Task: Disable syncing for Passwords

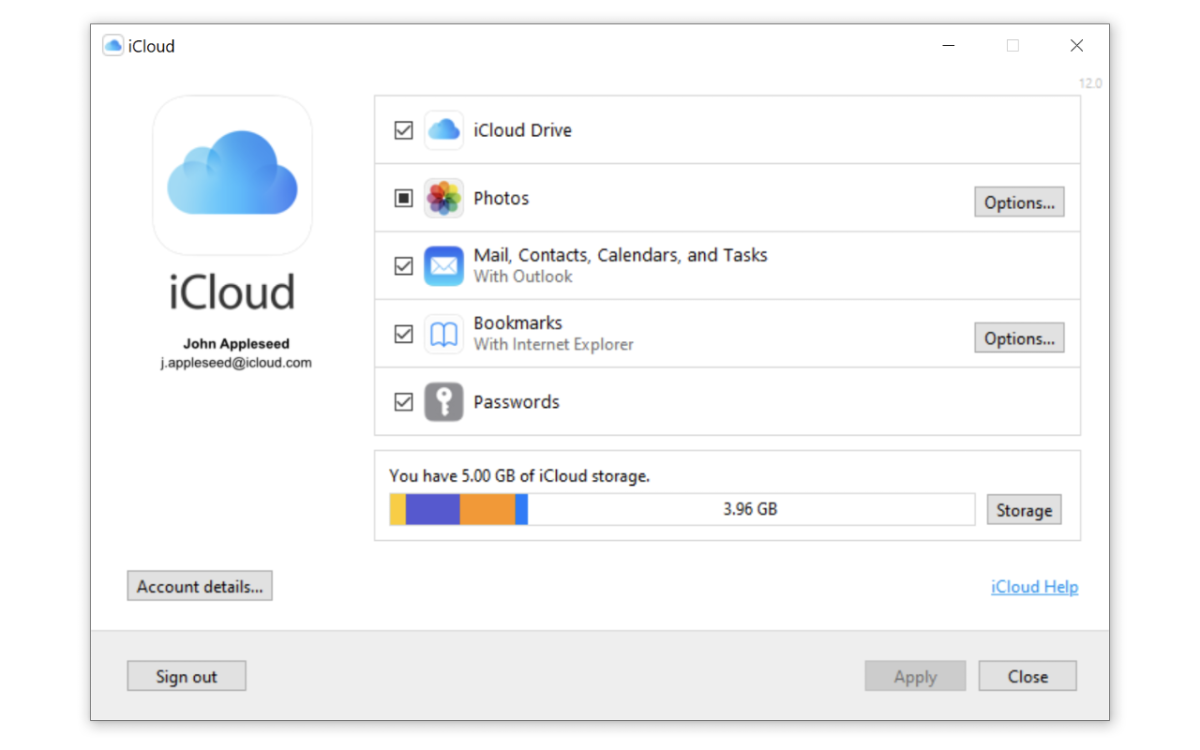Action: point(404,401)
